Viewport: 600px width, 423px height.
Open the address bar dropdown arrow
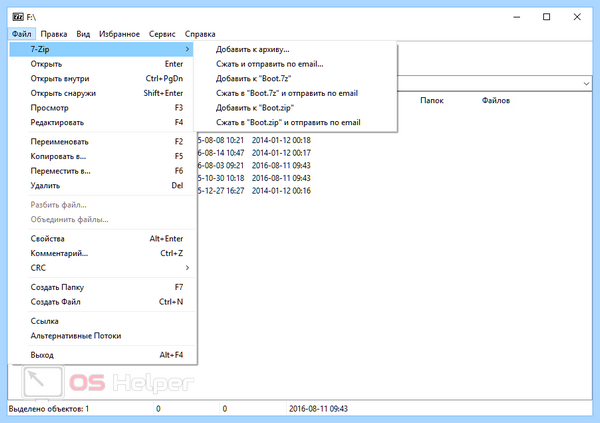pos(586,83)
